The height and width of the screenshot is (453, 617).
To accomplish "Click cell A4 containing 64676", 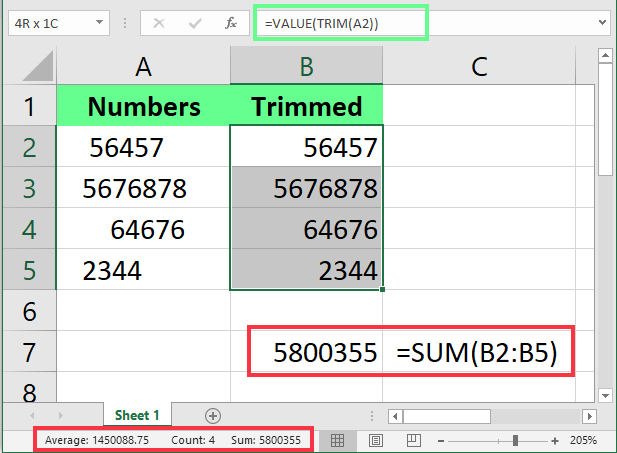I will pos(143,229).
